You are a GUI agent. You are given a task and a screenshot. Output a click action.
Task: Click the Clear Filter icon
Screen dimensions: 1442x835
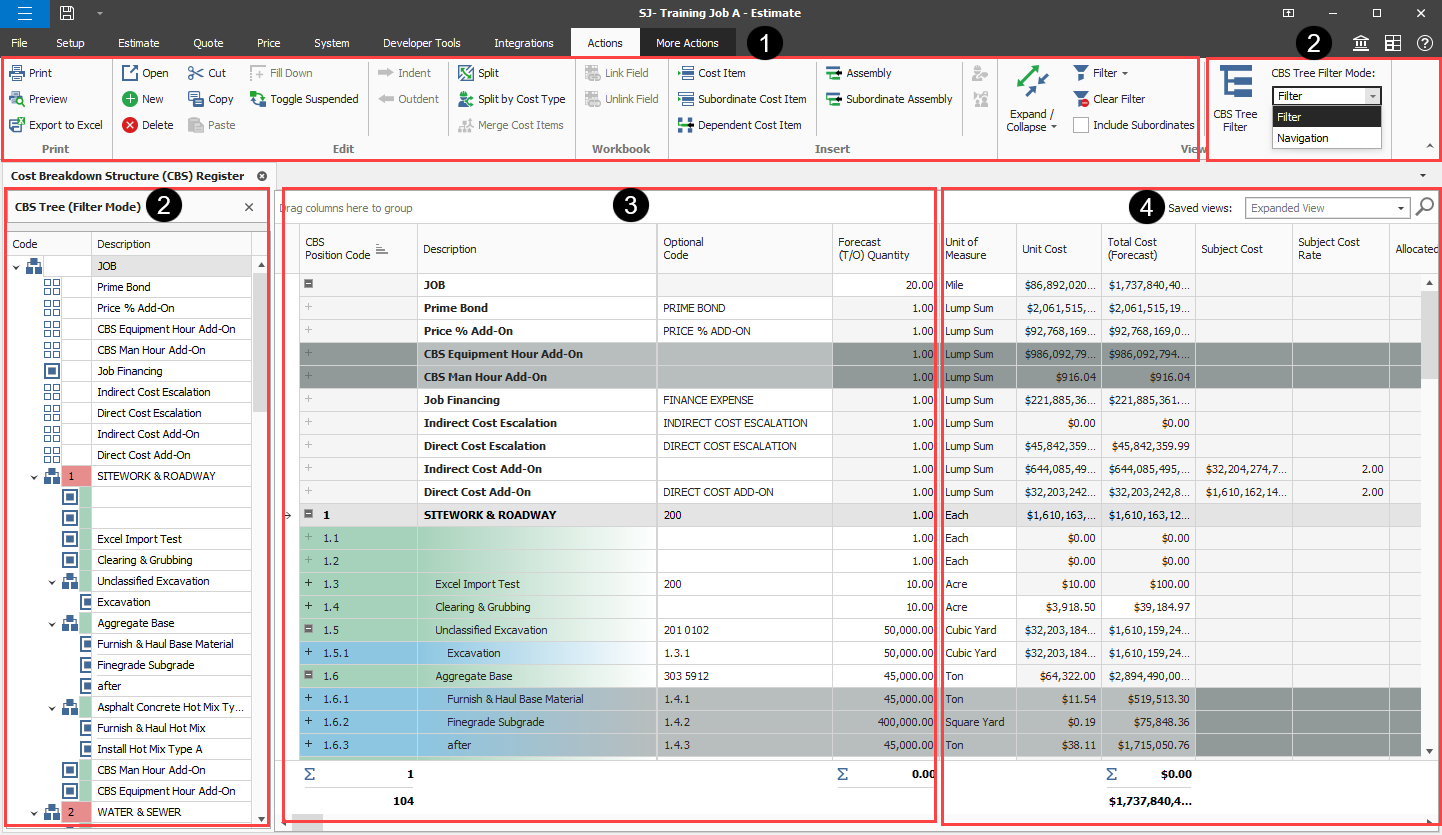[x=1081, y=99]
